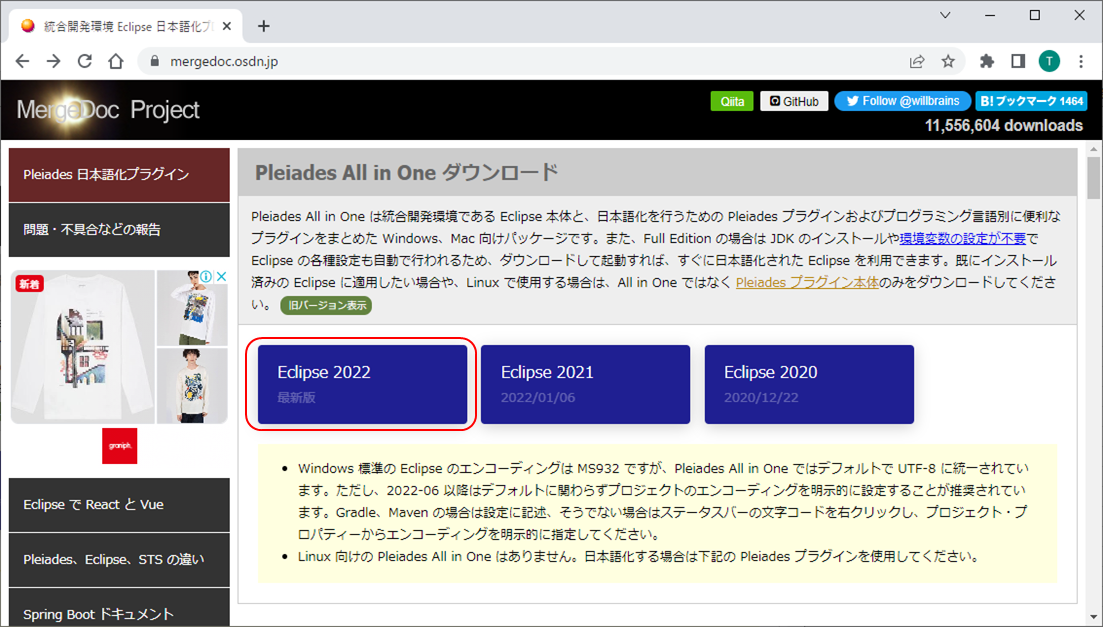Viewport: 1103px width, 627px height.
Task: Open the GitHub badge in the page header
Action: tap(794, 100)
